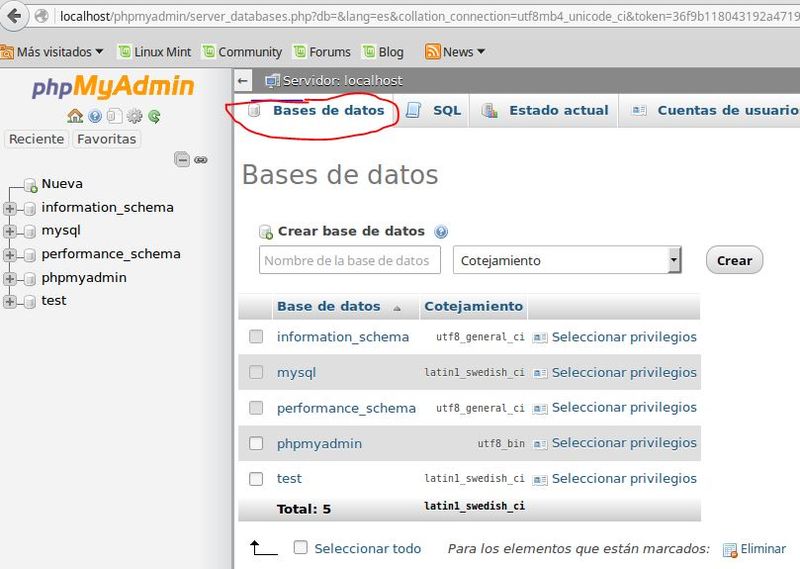
Task: Check the mysql row checkbox
Action: (x=256, y=372)
